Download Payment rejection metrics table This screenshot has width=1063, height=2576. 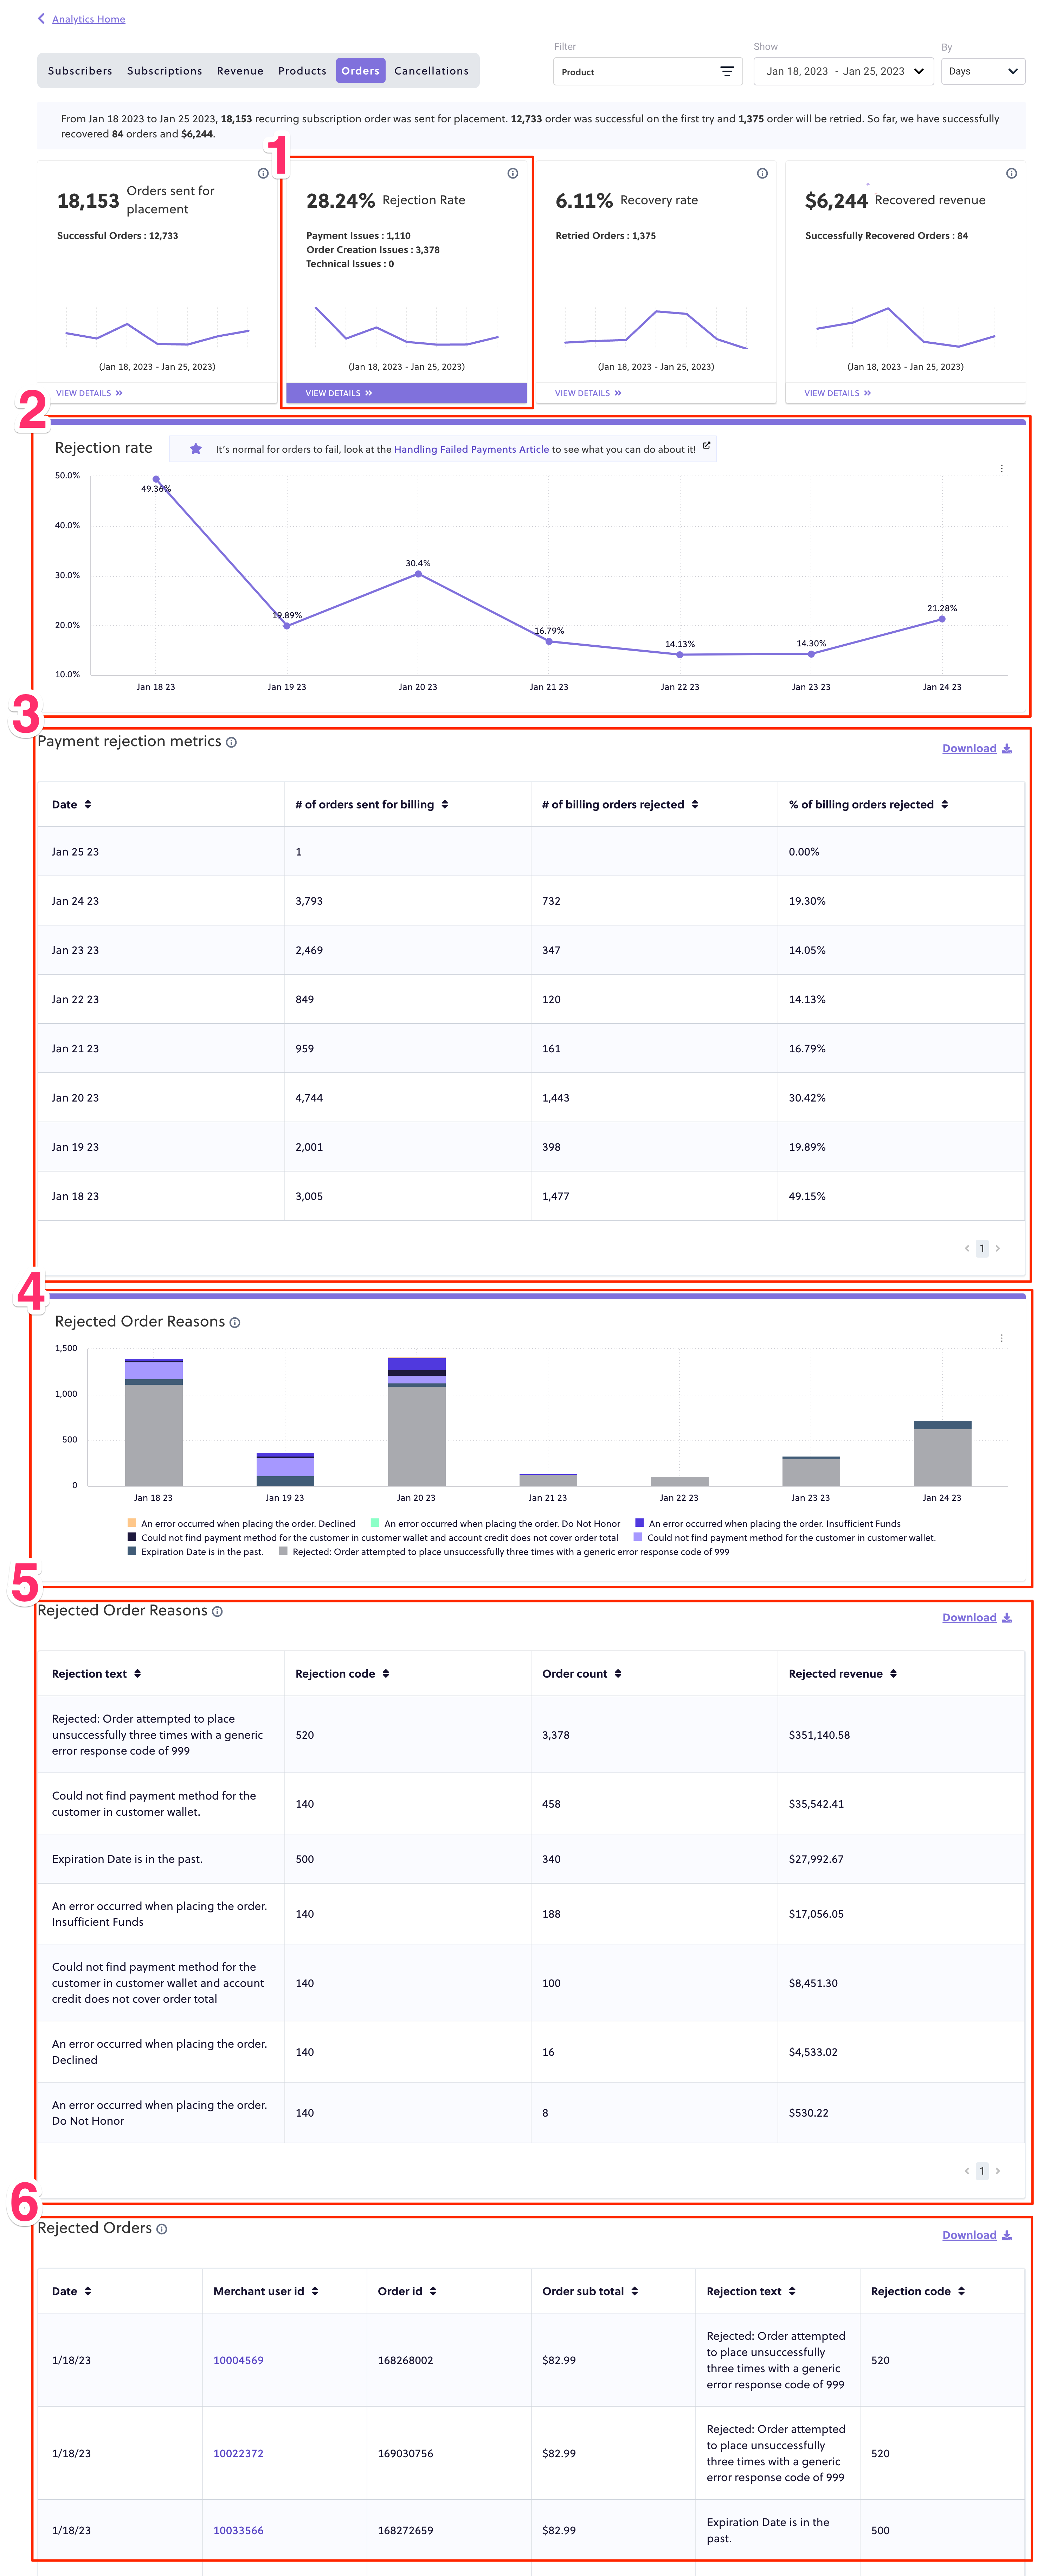[x=976, y=748]
